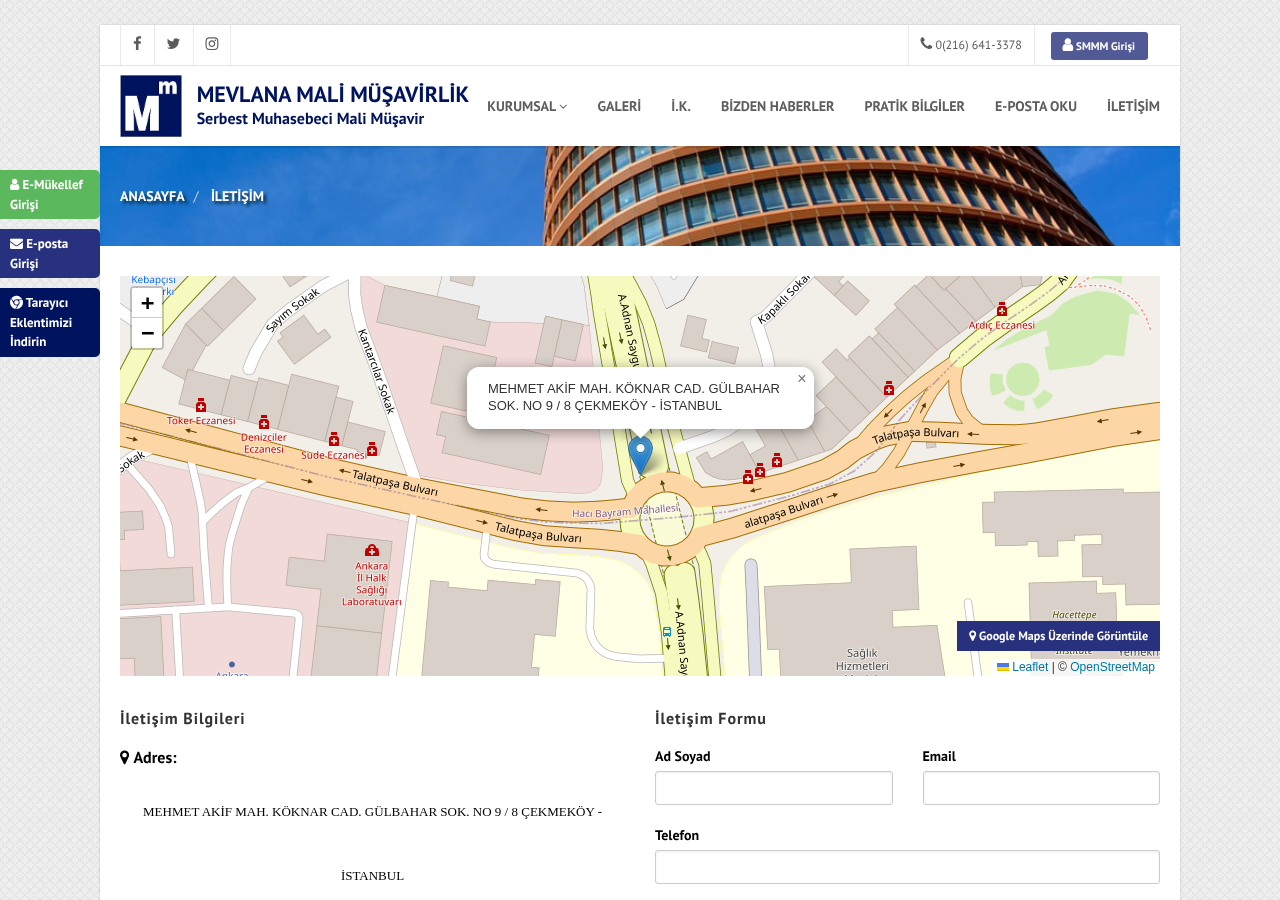Open BİZDEN HABERLER menu item
1280x900 pixels.
coord(777,106)
